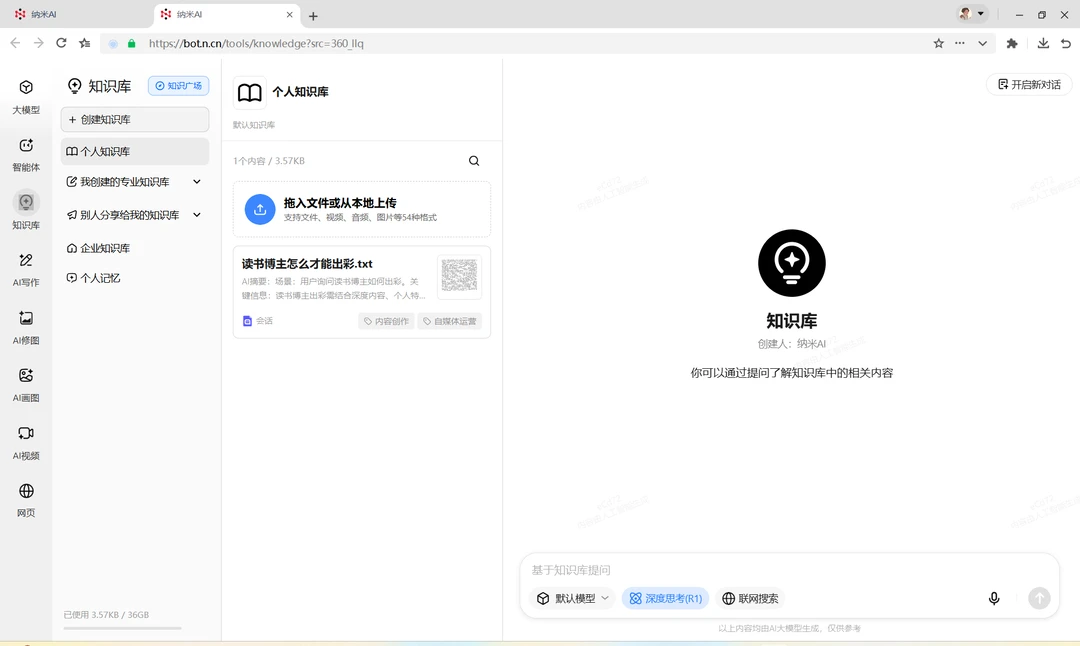The height and width of the screenshot is (646, 1080).
Task: Select 企业知识库 in the sidebar list
Action: click(135, 248)
